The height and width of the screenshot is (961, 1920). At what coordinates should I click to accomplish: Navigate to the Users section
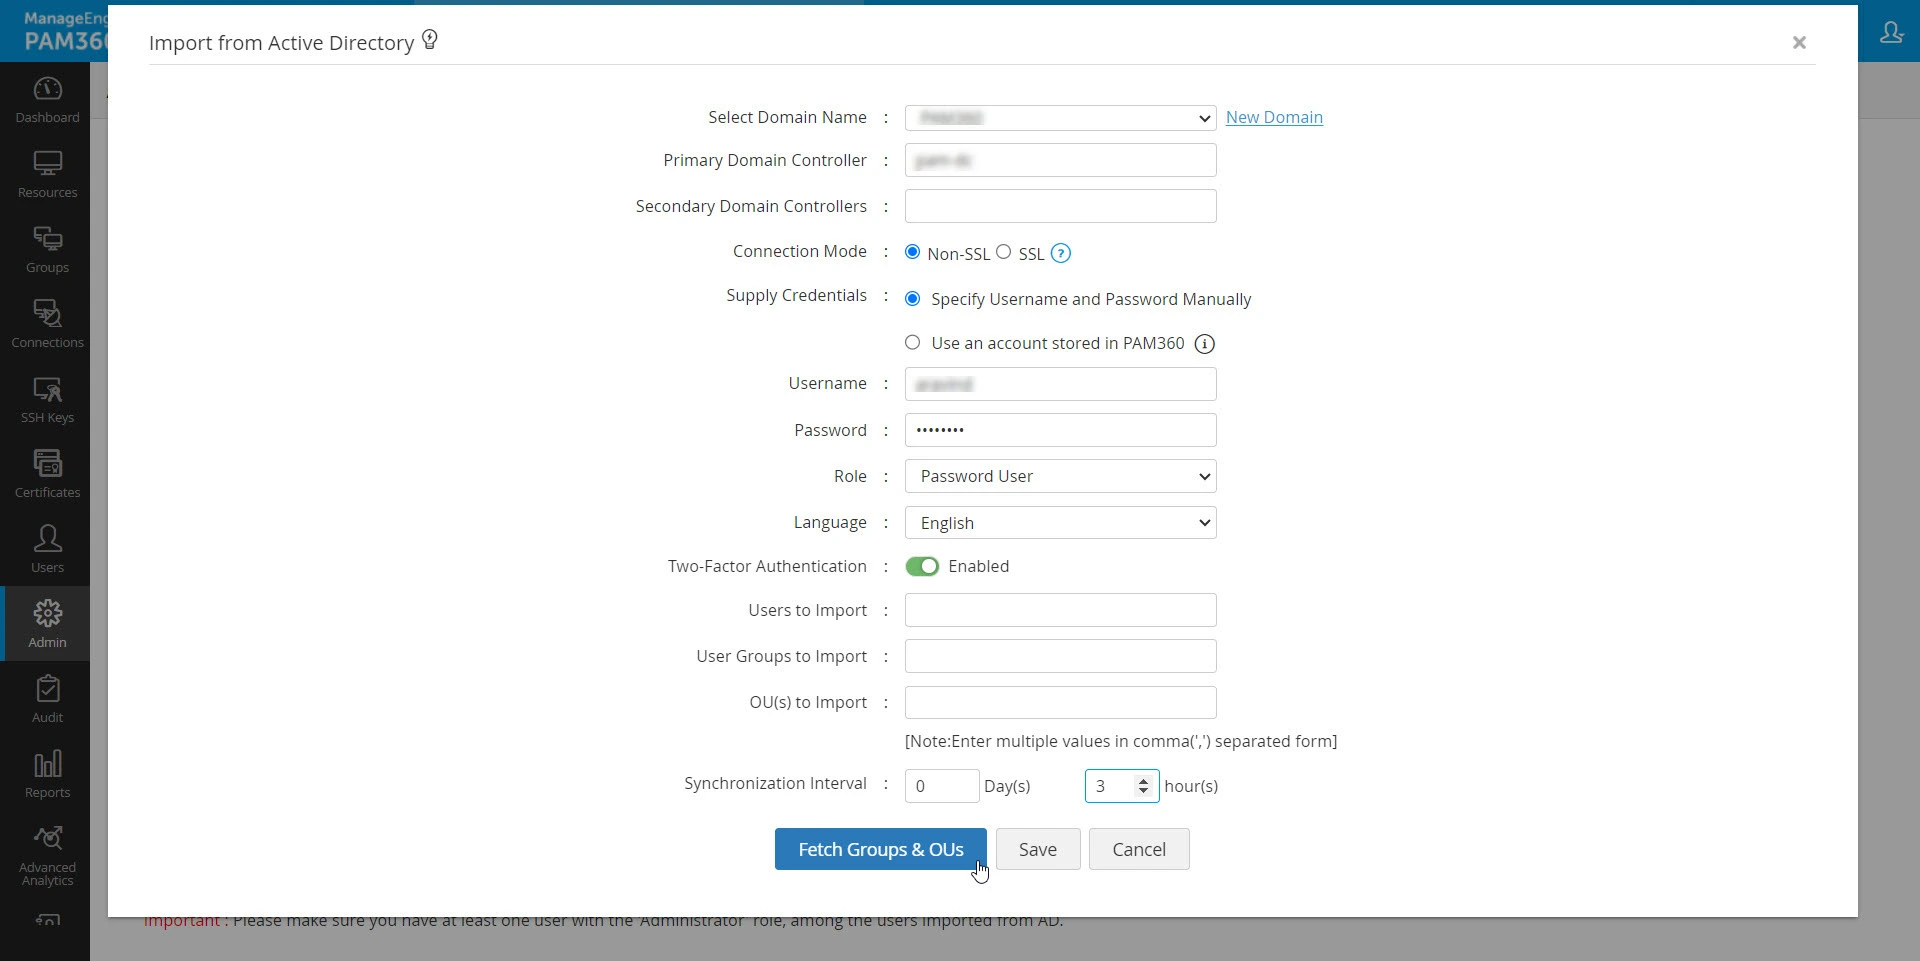(x=46, y=548)
